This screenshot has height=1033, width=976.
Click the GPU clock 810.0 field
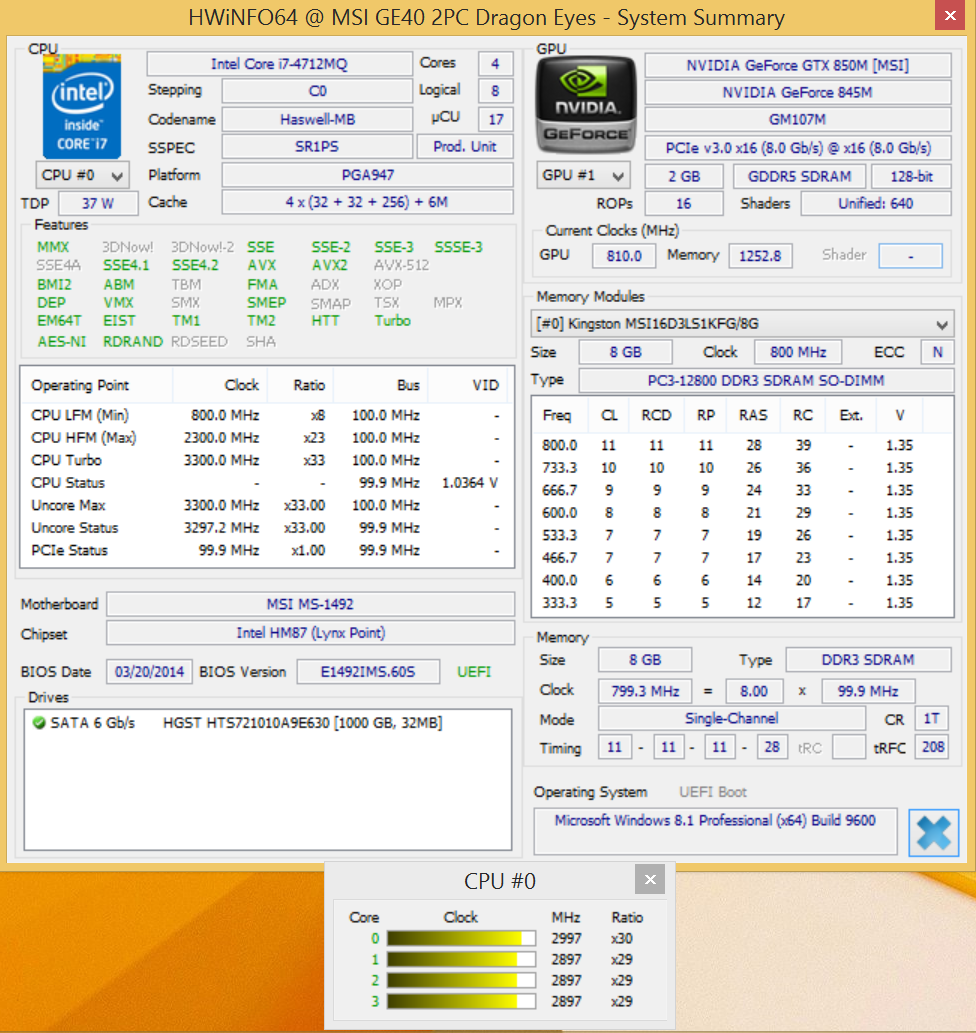click(624, 256)
